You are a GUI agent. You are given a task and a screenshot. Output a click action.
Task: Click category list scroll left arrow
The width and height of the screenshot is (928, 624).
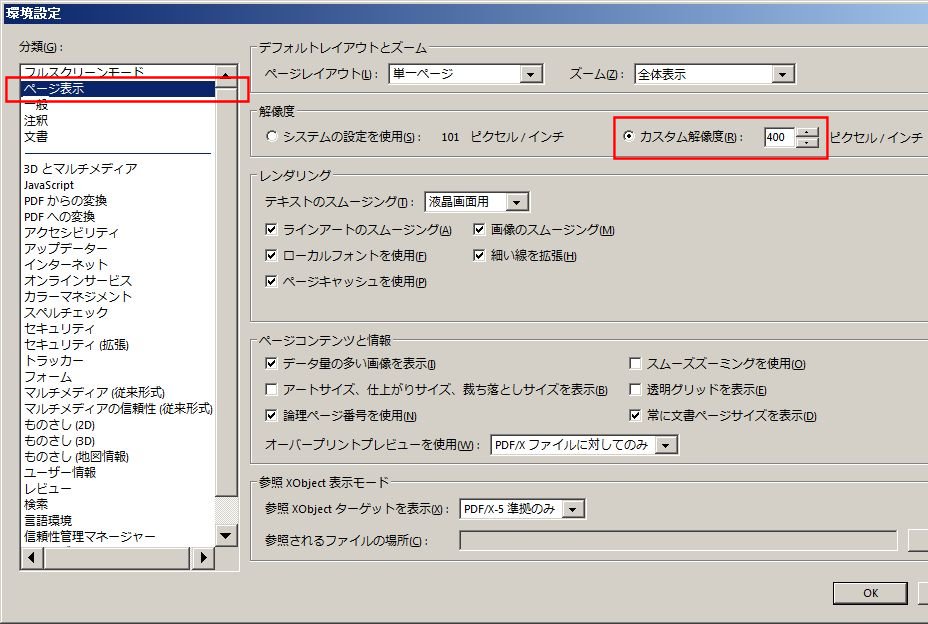[x=31, y=558]
